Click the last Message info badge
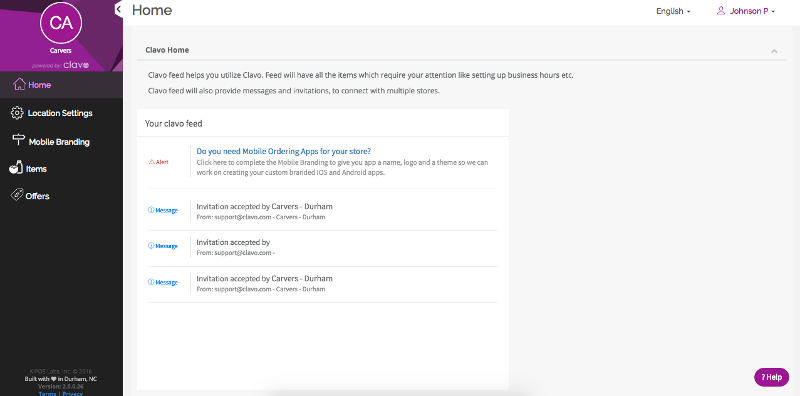Viewport: 800px width, 396px height. pos(163,282)
